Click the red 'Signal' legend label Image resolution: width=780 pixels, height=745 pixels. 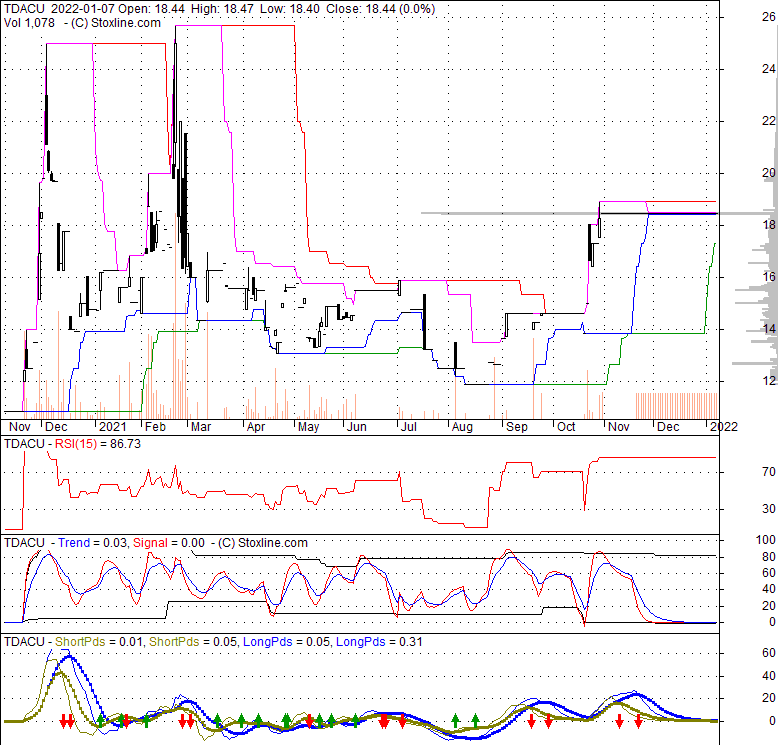point(150,543)
